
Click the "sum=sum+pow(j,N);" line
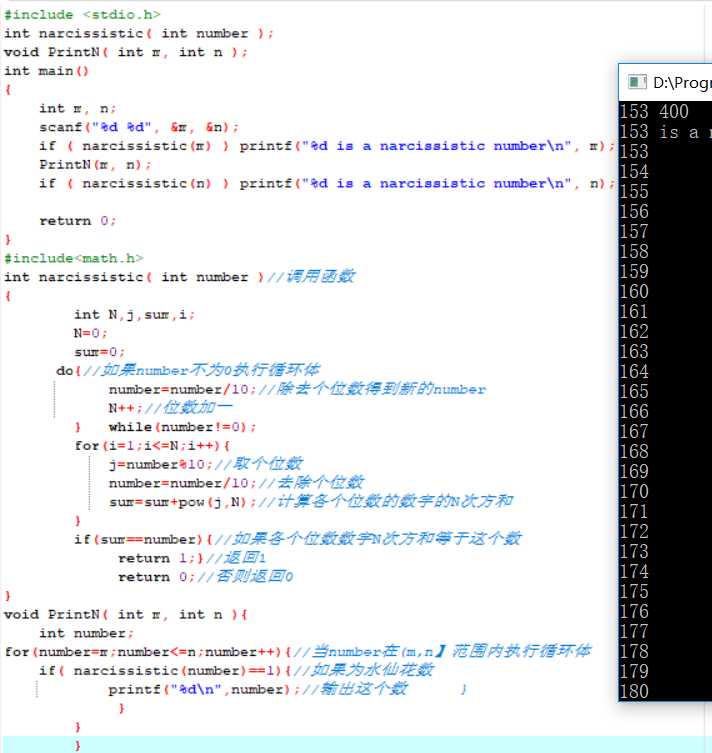click(311, 501)
